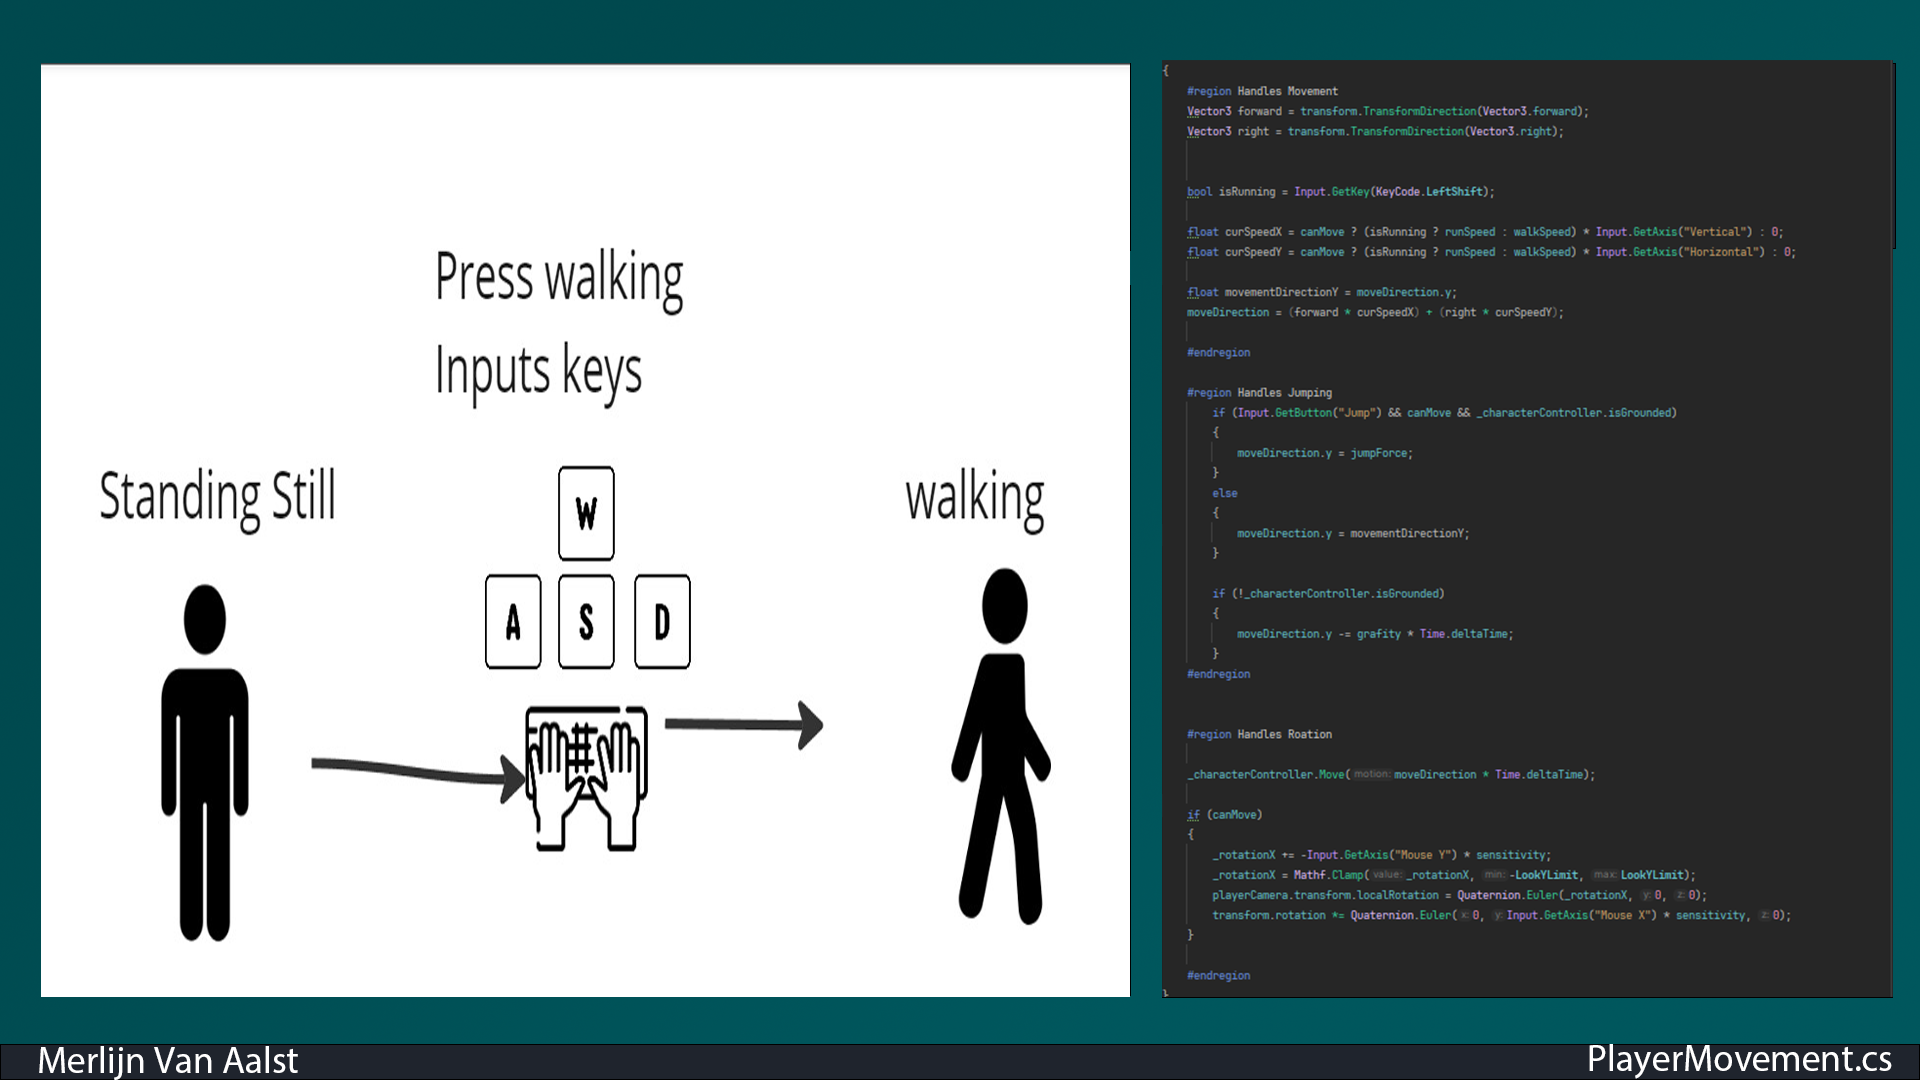
Task: Click the hands-on-keyboard icon
Action: point(586,778)
